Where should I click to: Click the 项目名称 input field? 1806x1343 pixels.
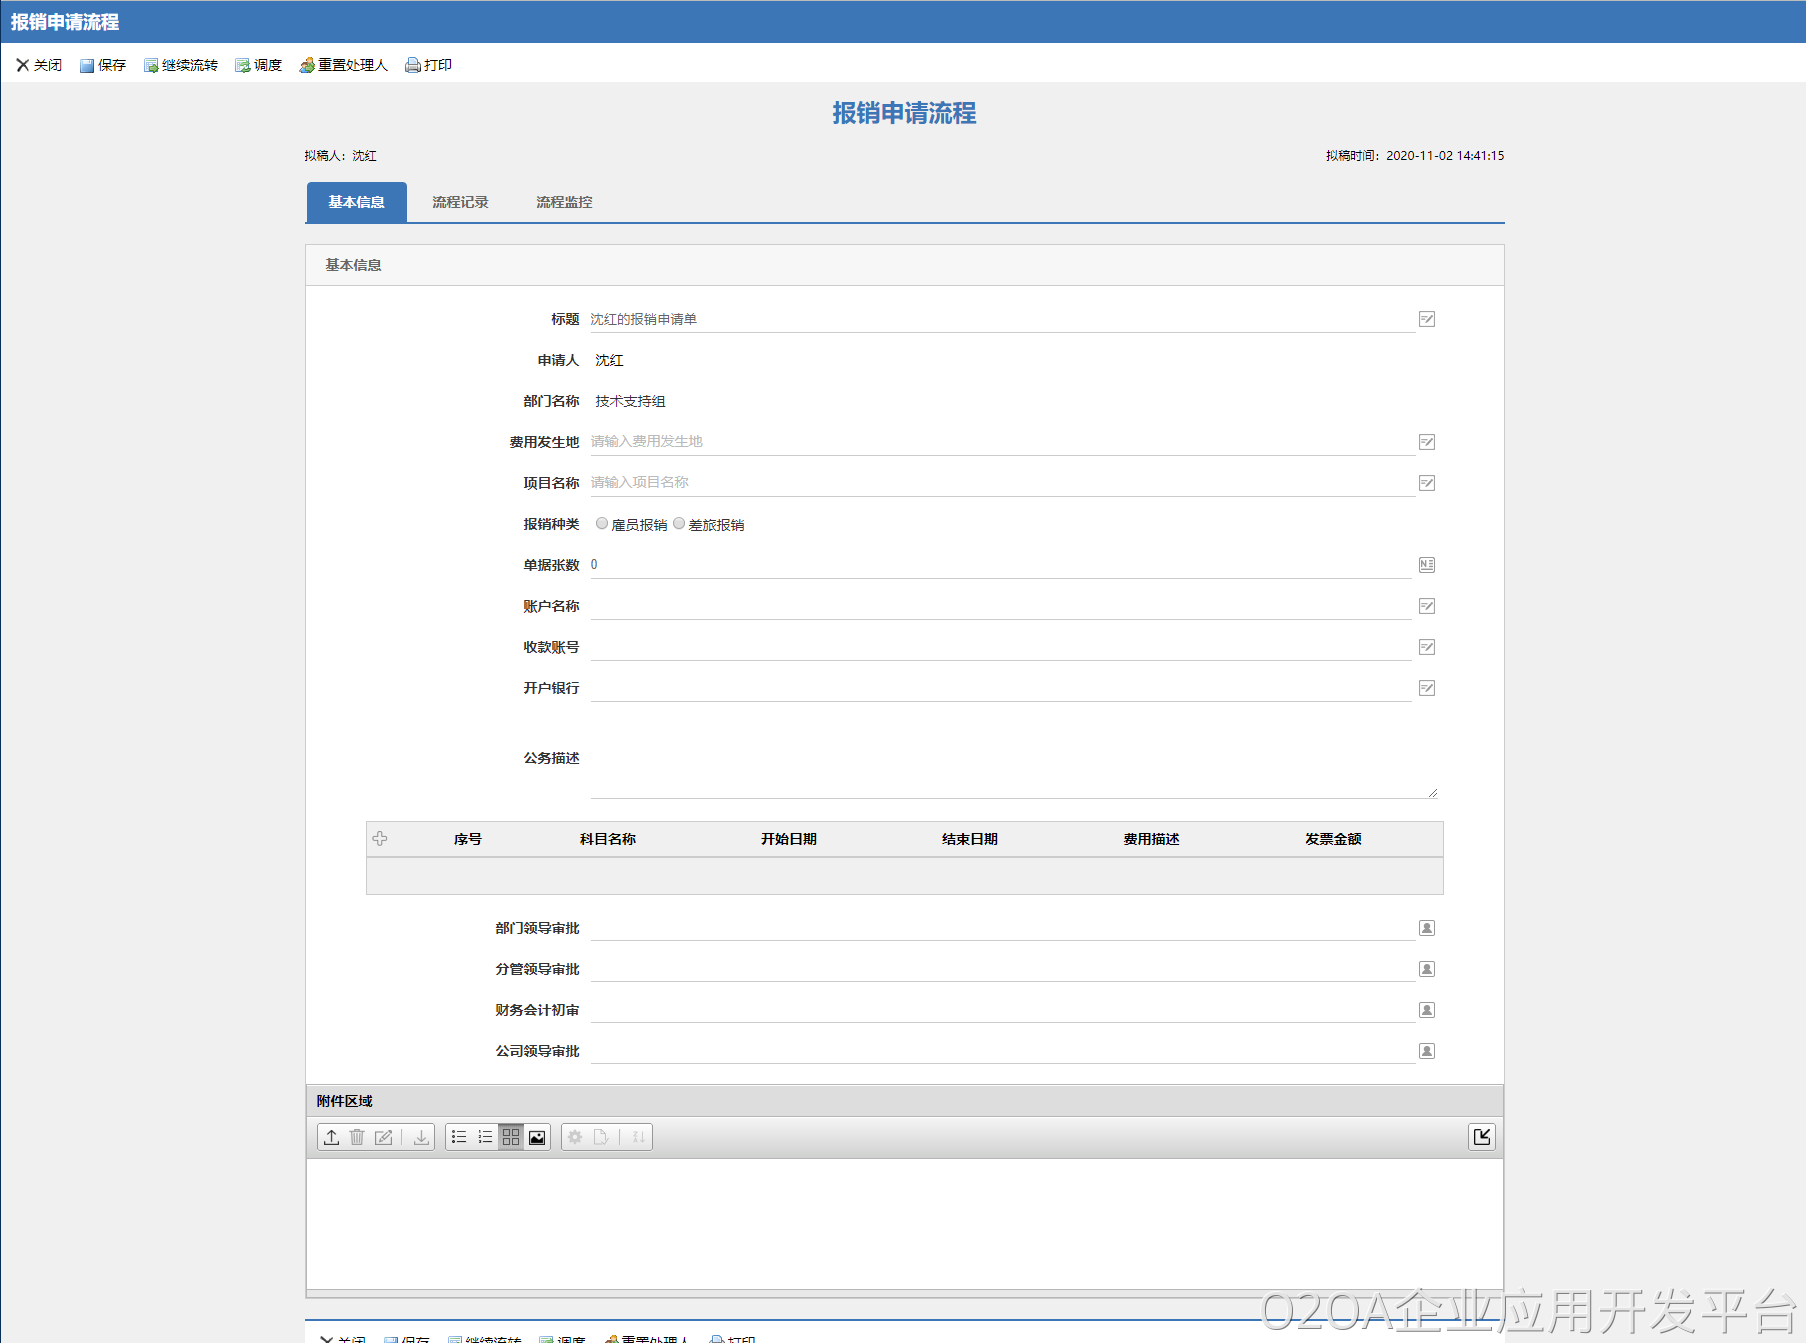pos(1002,483)
